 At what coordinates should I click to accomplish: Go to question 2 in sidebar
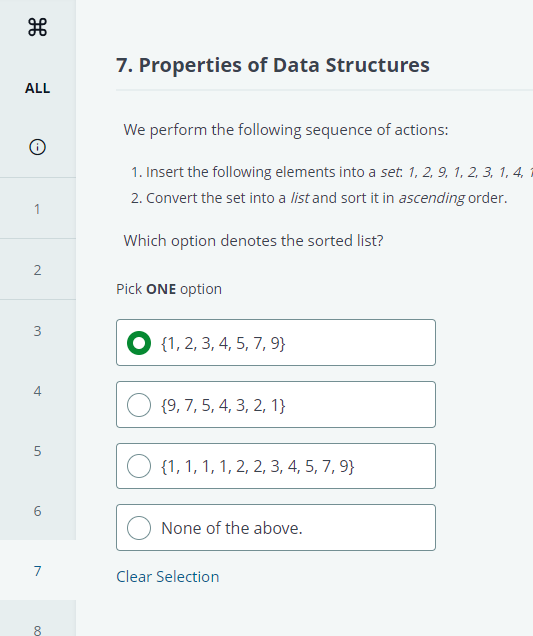[x=37, y=270]
